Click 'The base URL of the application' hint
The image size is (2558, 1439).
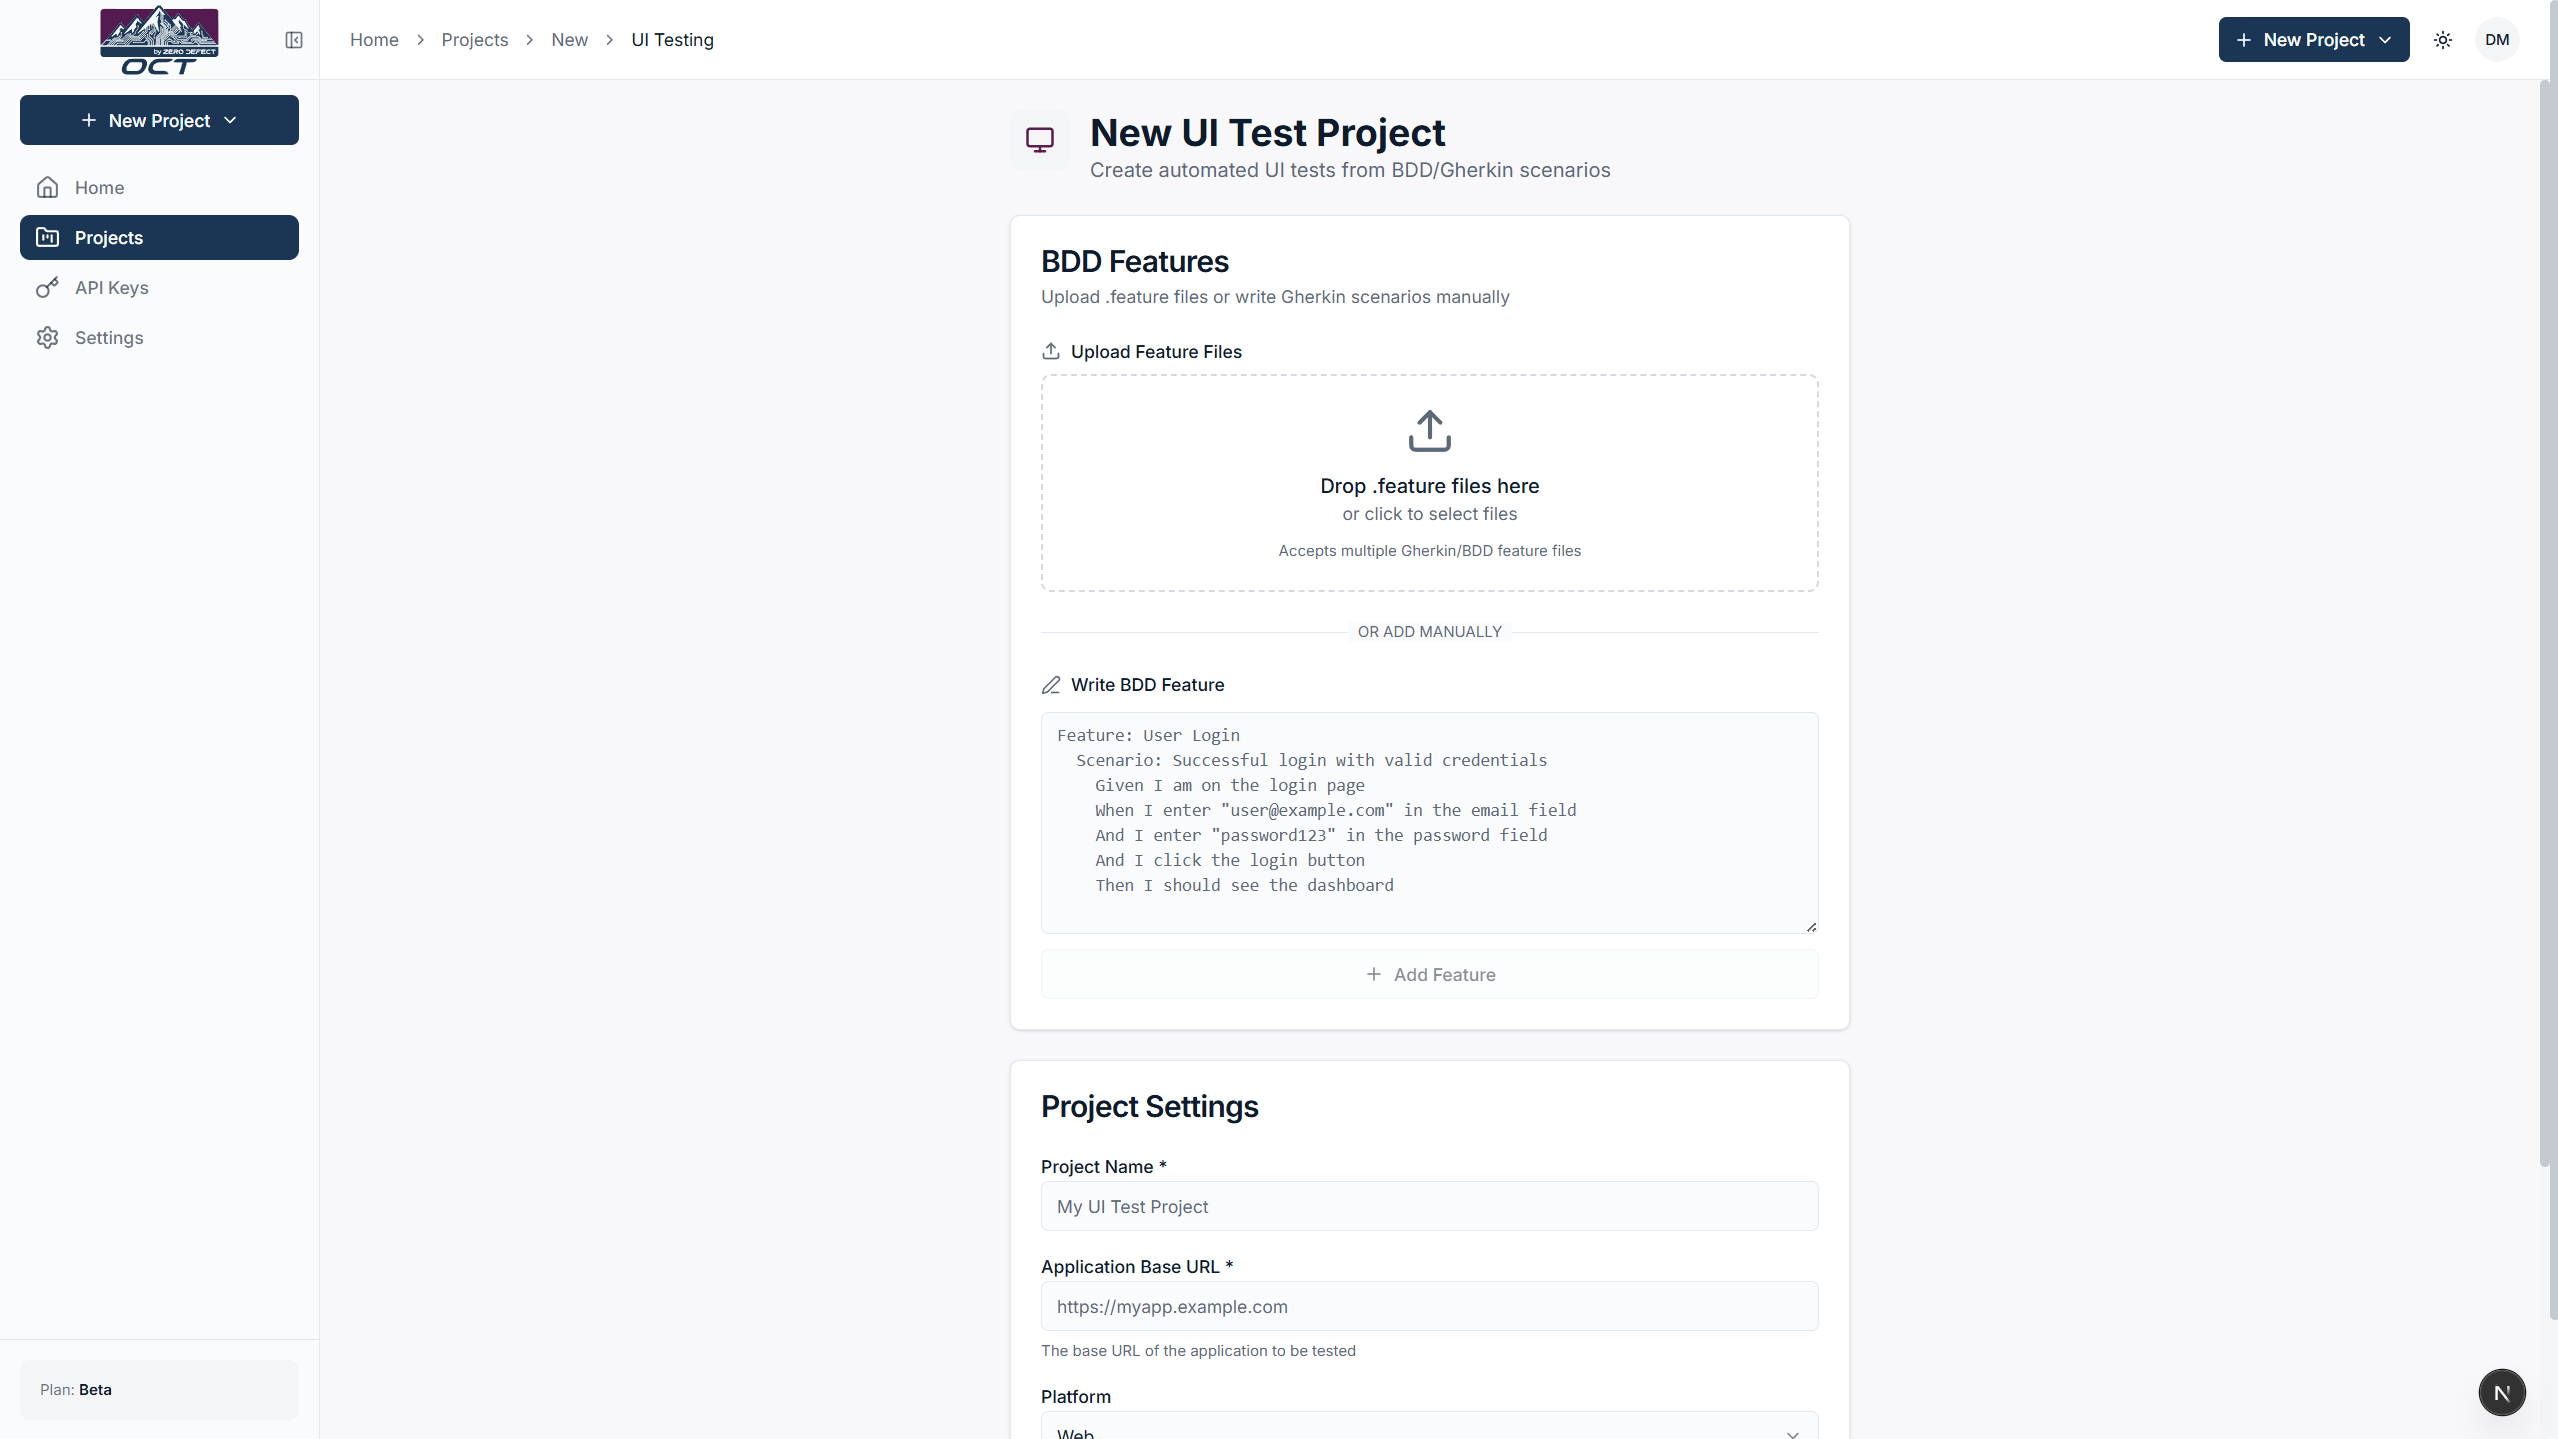tap(1198, 1351)
